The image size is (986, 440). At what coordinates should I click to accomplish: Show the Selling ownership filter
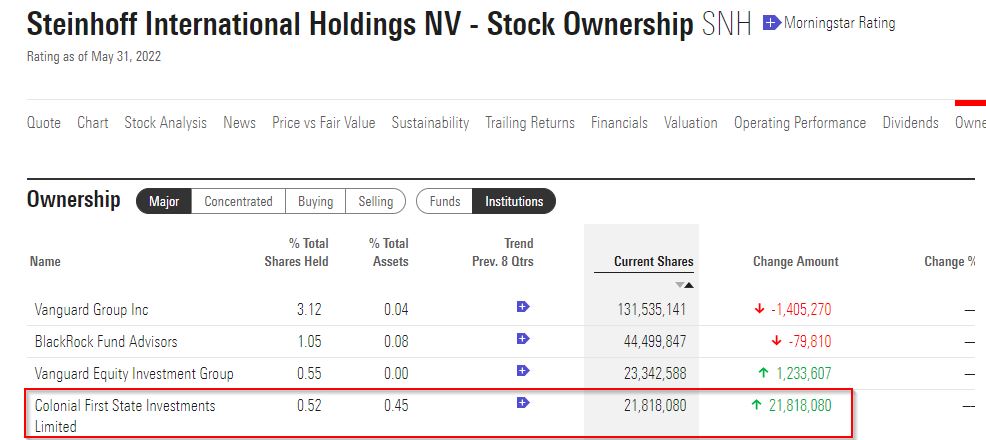375,201
